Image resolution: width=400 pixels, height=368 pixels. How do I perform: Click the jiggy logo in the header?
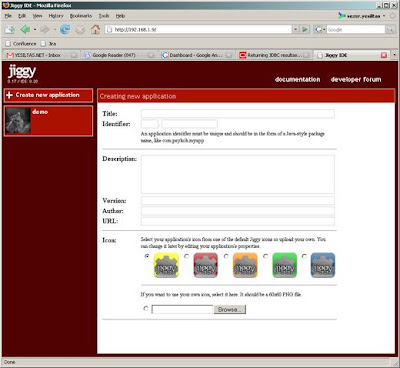pyautogui.click(x=22, y=72)
